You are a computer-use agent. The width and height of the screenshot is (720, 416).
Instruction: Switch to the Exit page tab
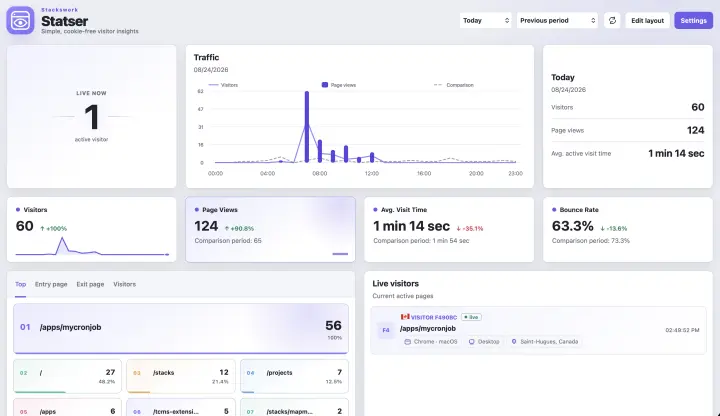(90, 284)
